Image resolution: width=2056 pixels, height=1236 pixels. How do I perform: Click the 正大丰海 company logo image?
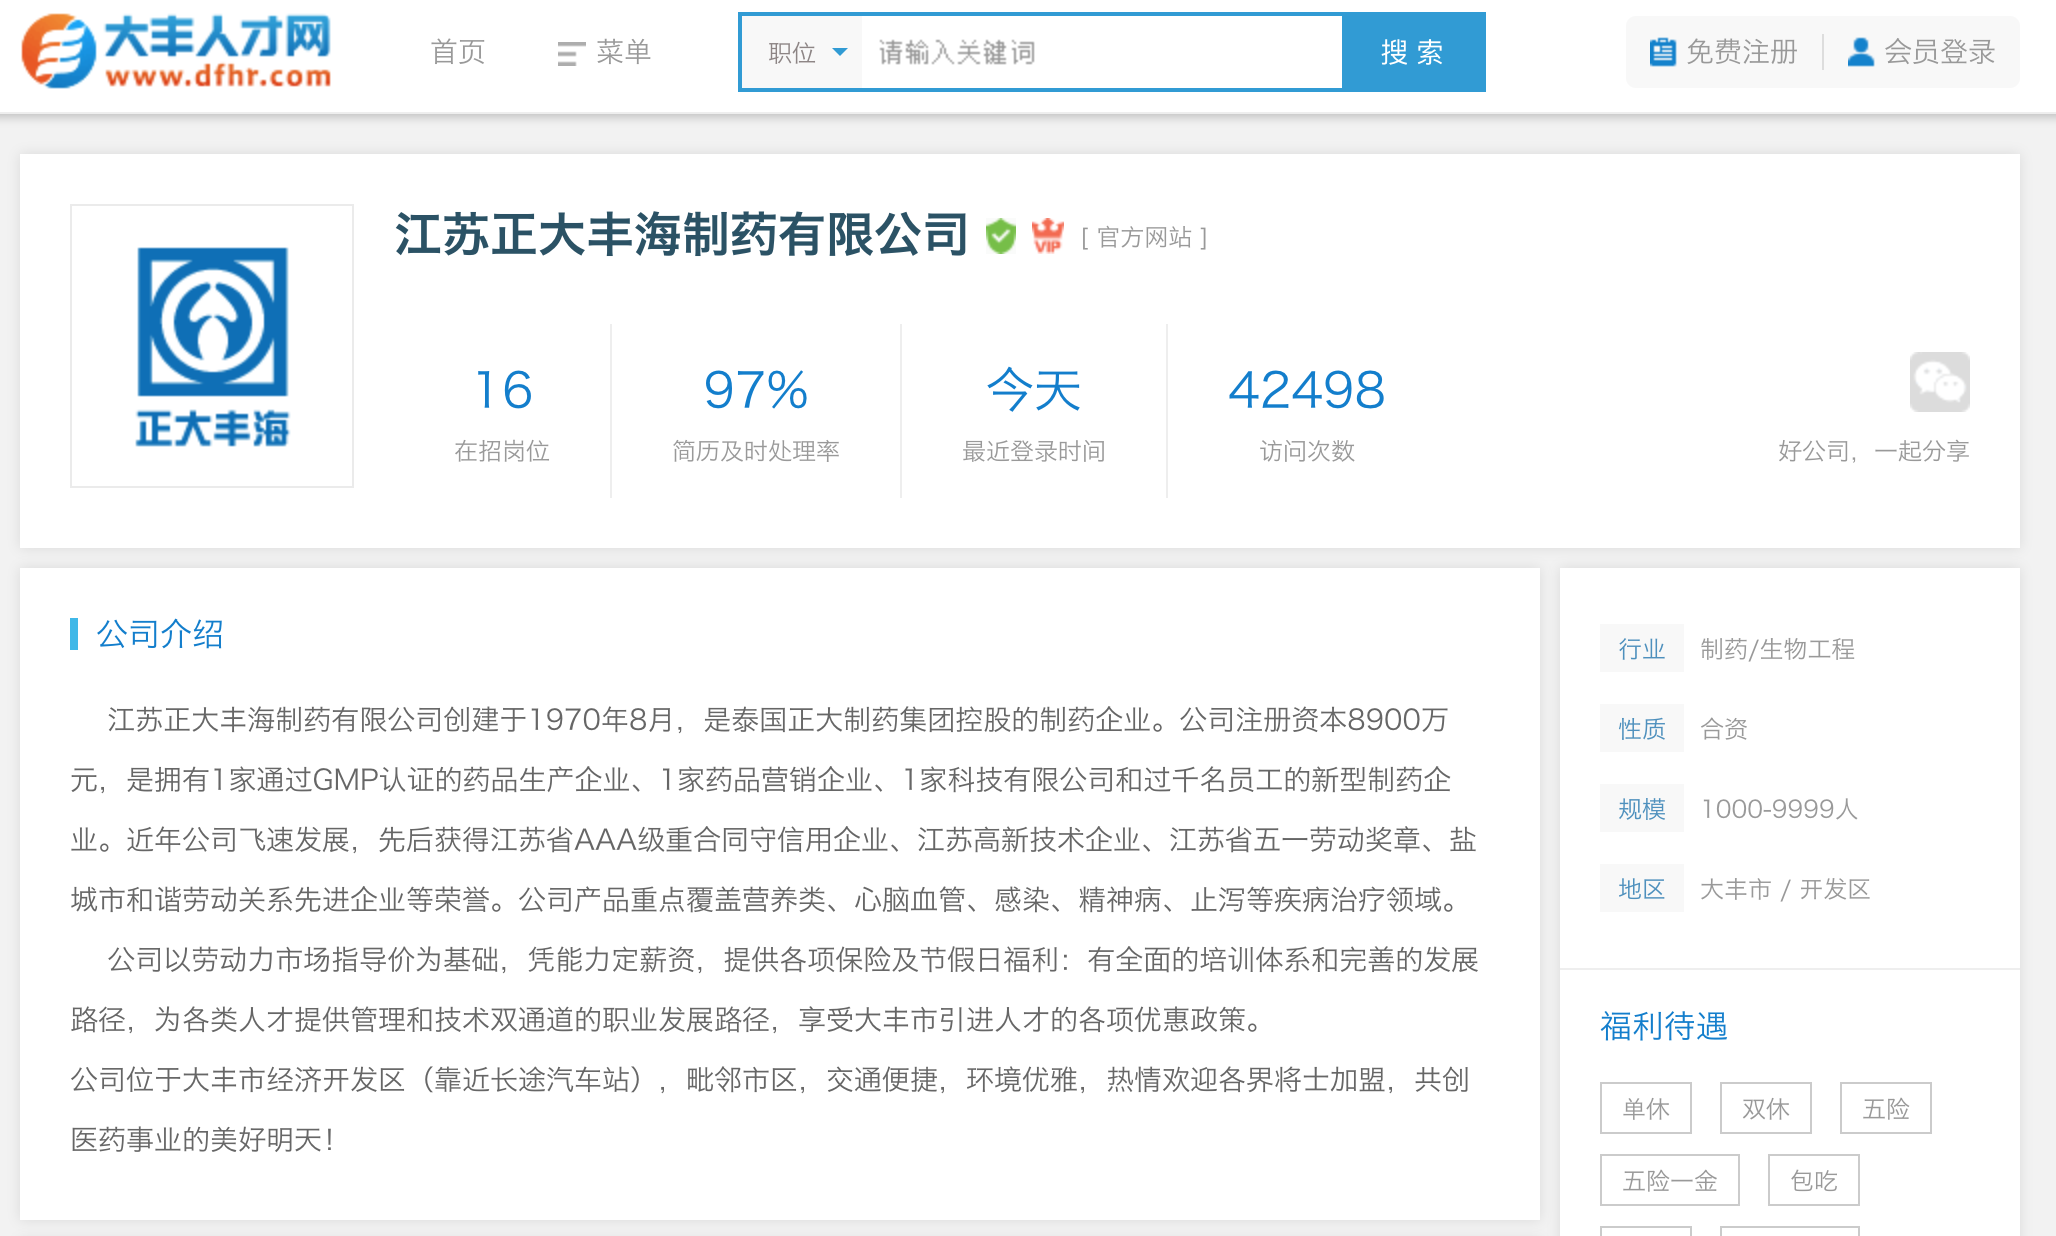pos(212,346)
